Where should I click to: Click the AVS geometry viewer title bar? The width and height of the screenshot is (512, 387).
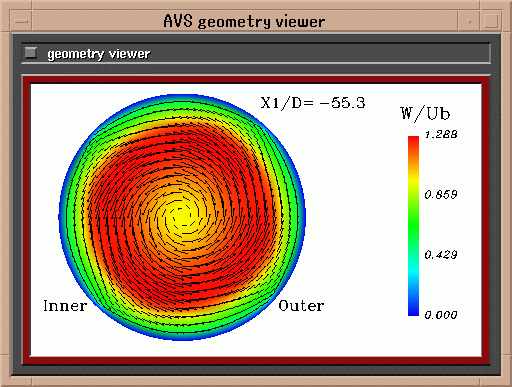click(x=244, y=21)
